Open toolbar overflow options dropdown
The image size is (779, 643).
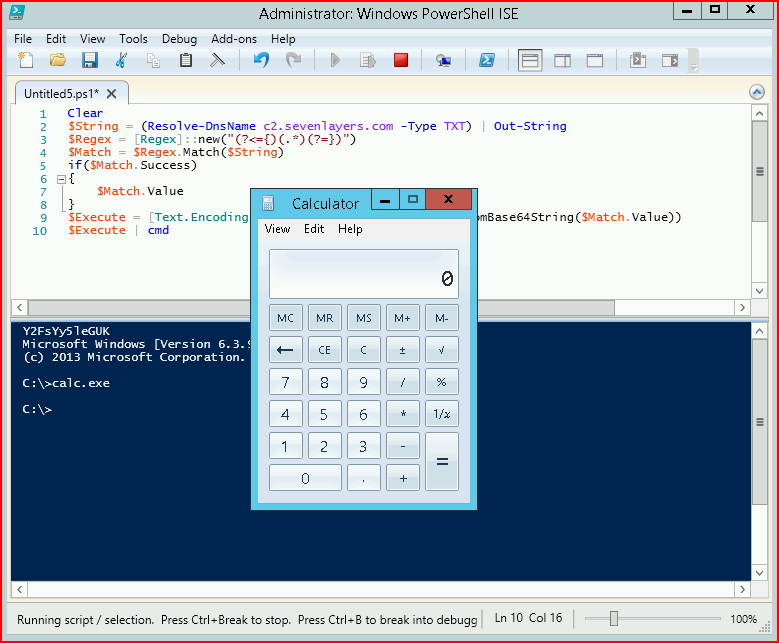click(x=694, y=61)
